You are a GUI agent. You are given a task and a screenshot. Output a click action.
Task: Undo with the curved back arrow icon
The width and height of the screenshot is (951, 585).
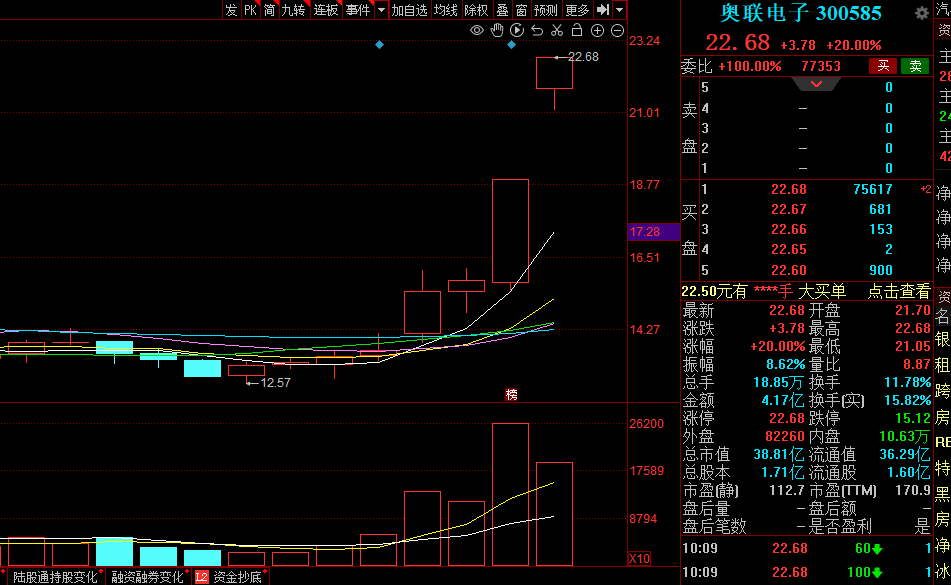click(537, 30)
